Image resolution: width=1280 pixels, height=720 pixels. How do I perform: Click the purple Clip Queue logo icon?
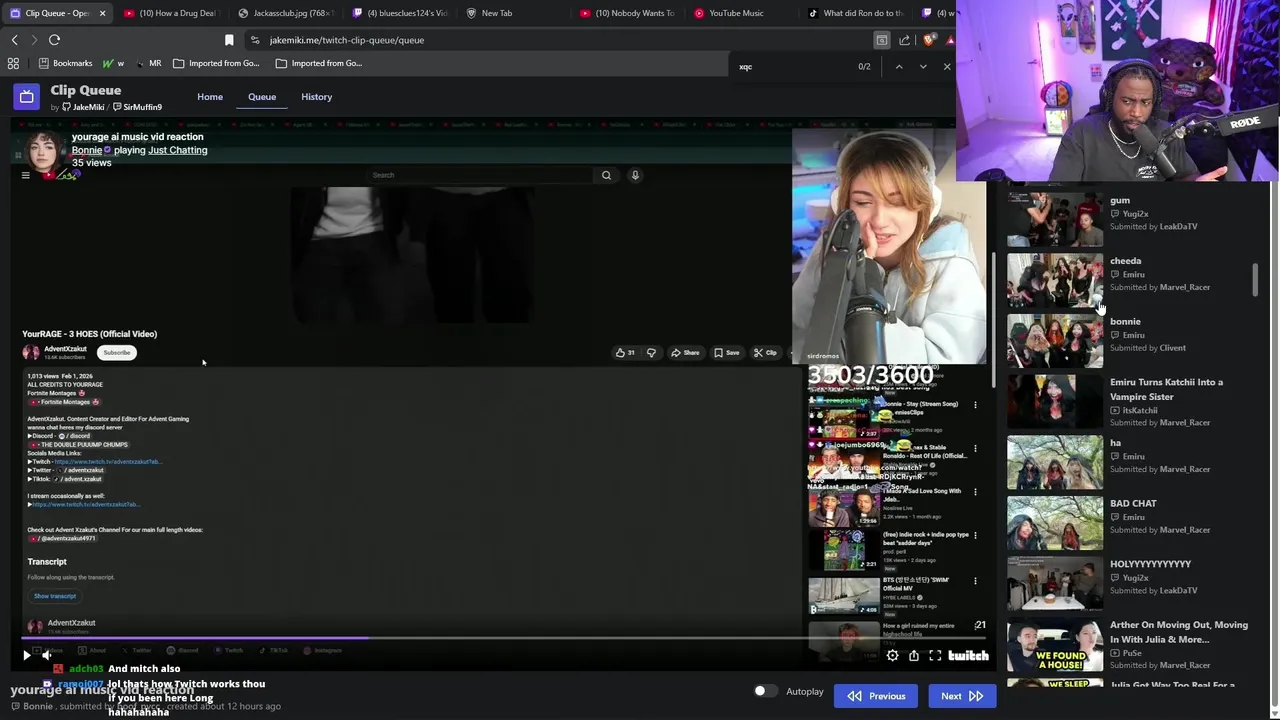(27, 97)
